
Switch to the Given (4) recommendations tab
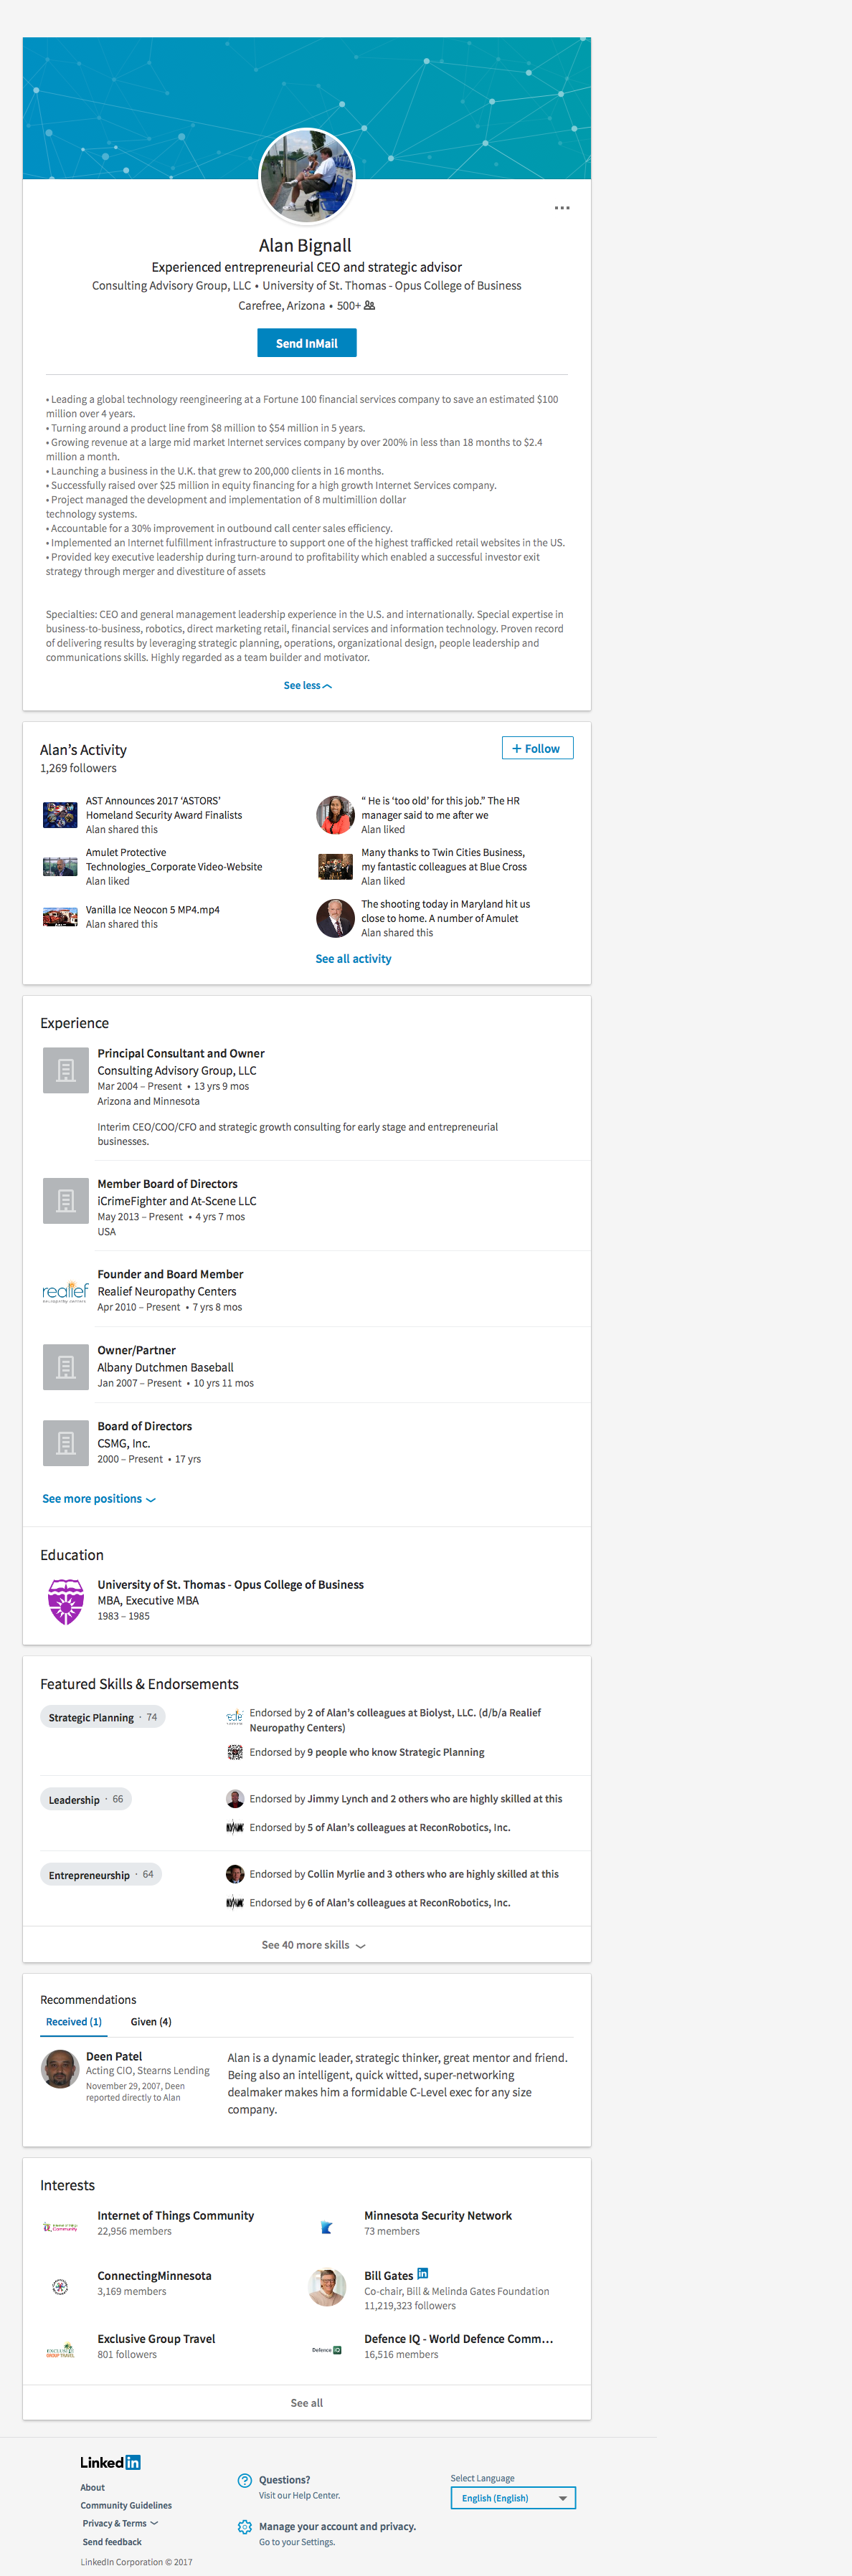[151, 2021]
